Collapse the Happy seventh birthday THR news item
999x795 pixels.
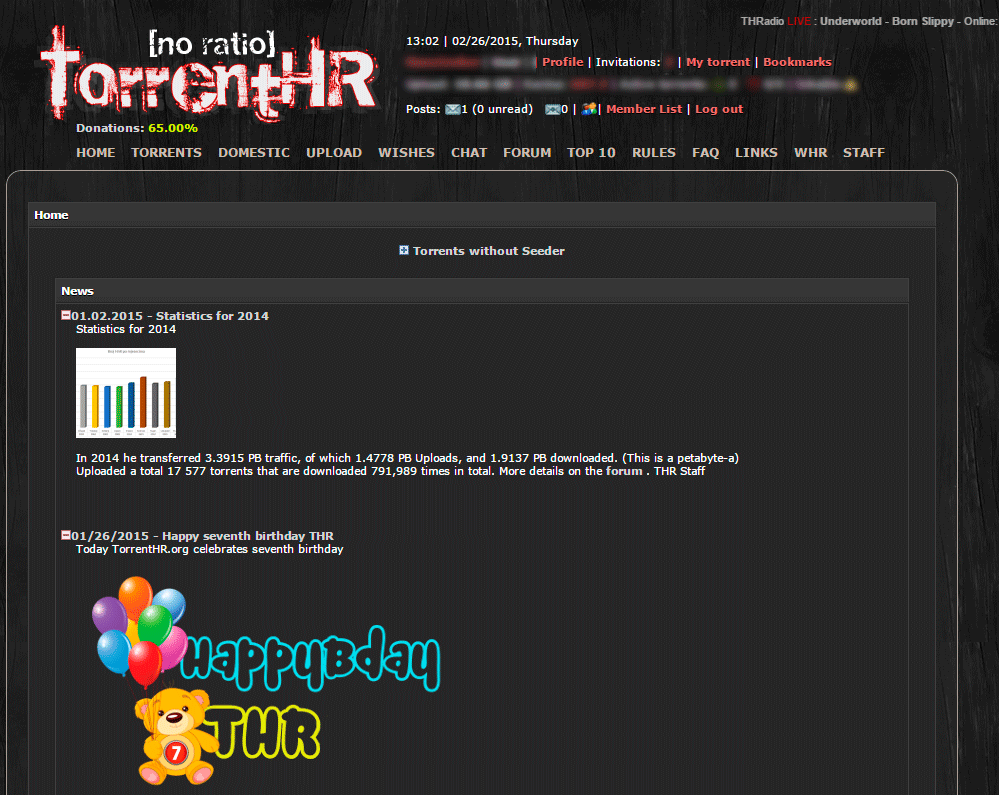pos(66,535)
